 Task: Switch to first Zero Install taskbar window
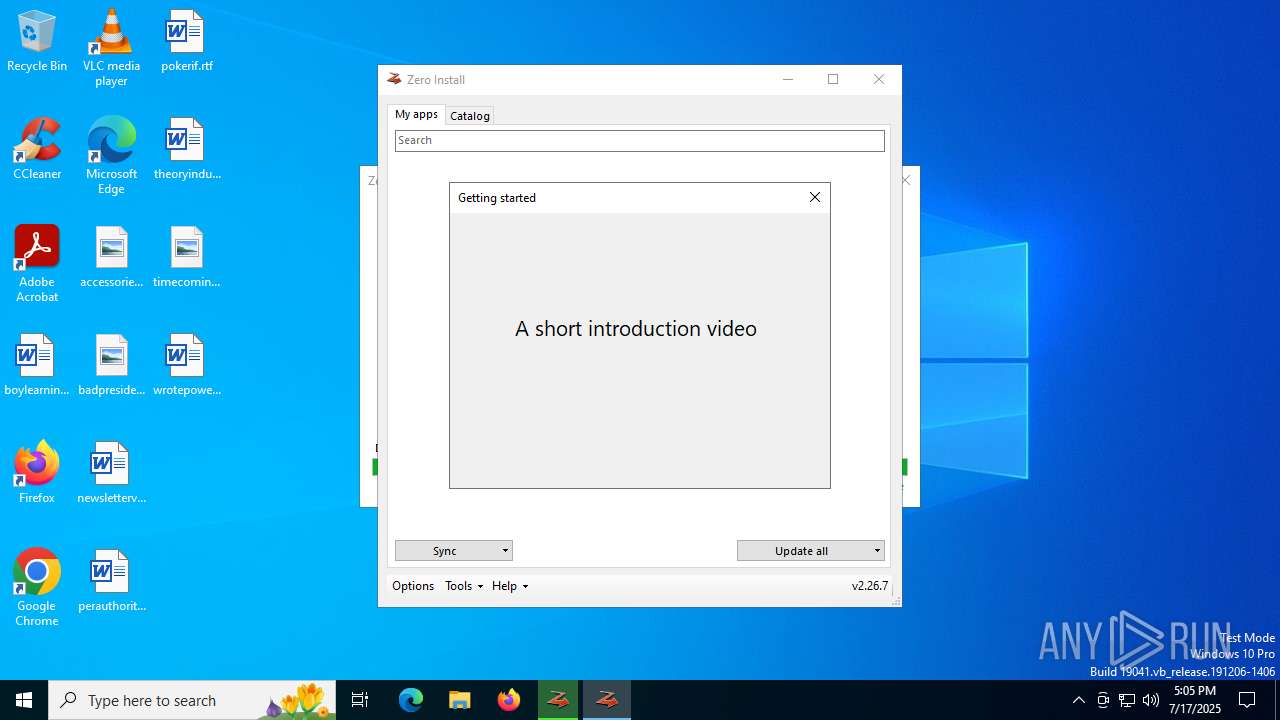[558, 700]
